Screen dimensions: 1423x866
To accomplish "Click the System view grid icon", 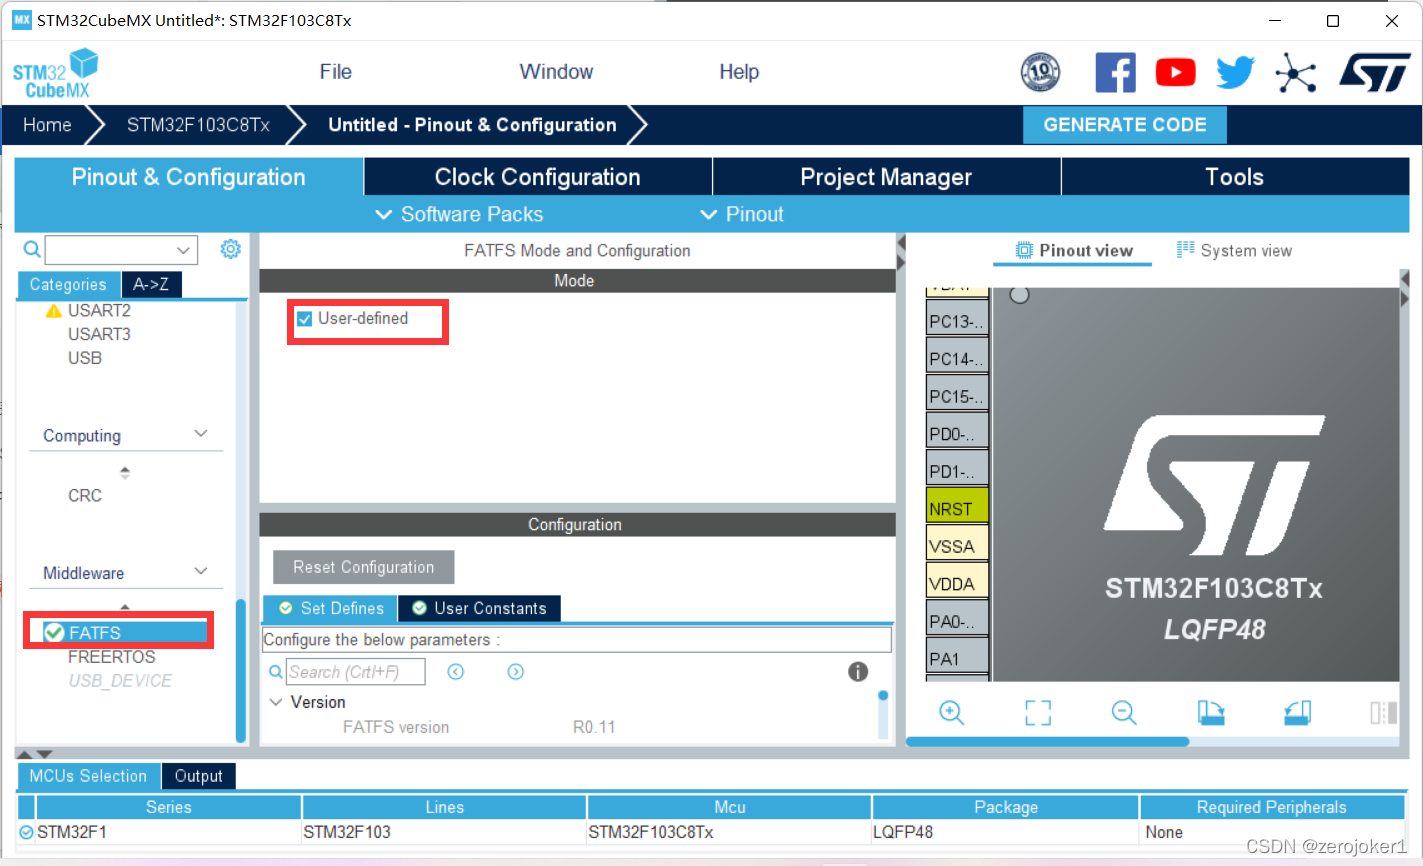I will (x=1186, y=250).
